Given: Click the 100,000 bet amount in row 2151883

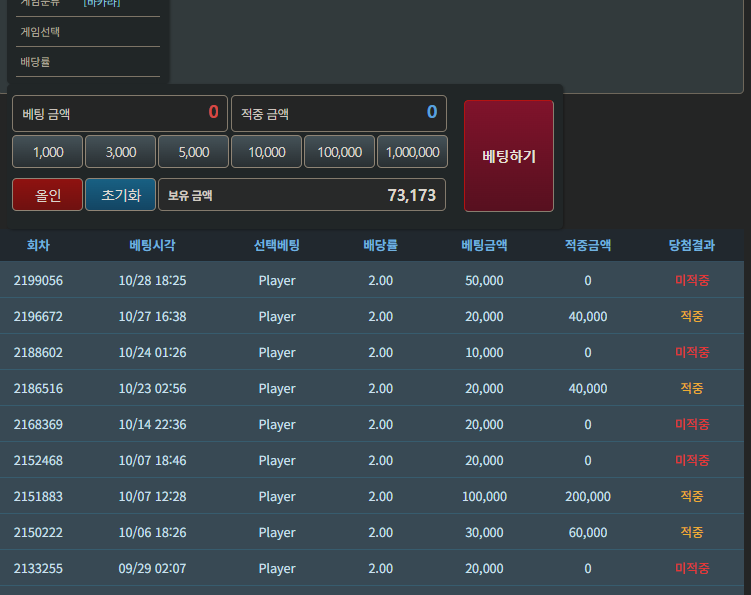Looking at the screenshot, I should coord(484,496).
